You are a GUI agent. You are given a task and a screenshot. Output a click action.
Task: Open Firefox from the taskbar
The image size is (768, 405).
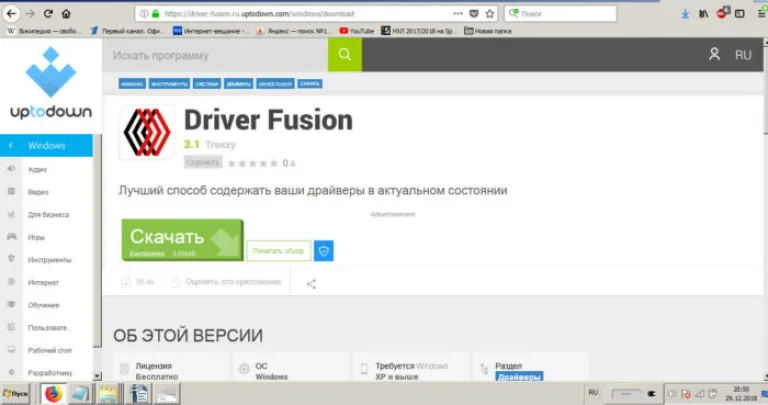click(53, 394)
